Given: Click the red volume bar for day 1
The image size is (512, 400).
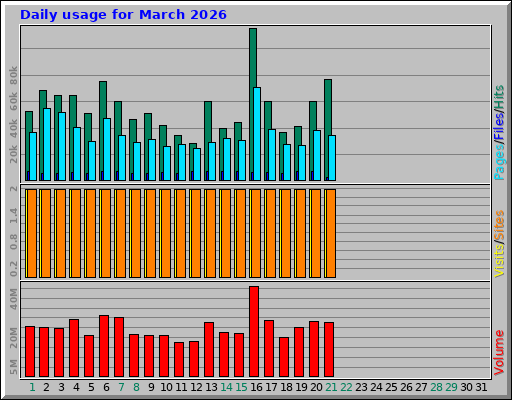Looking at the screenshot, I should 30,351.
